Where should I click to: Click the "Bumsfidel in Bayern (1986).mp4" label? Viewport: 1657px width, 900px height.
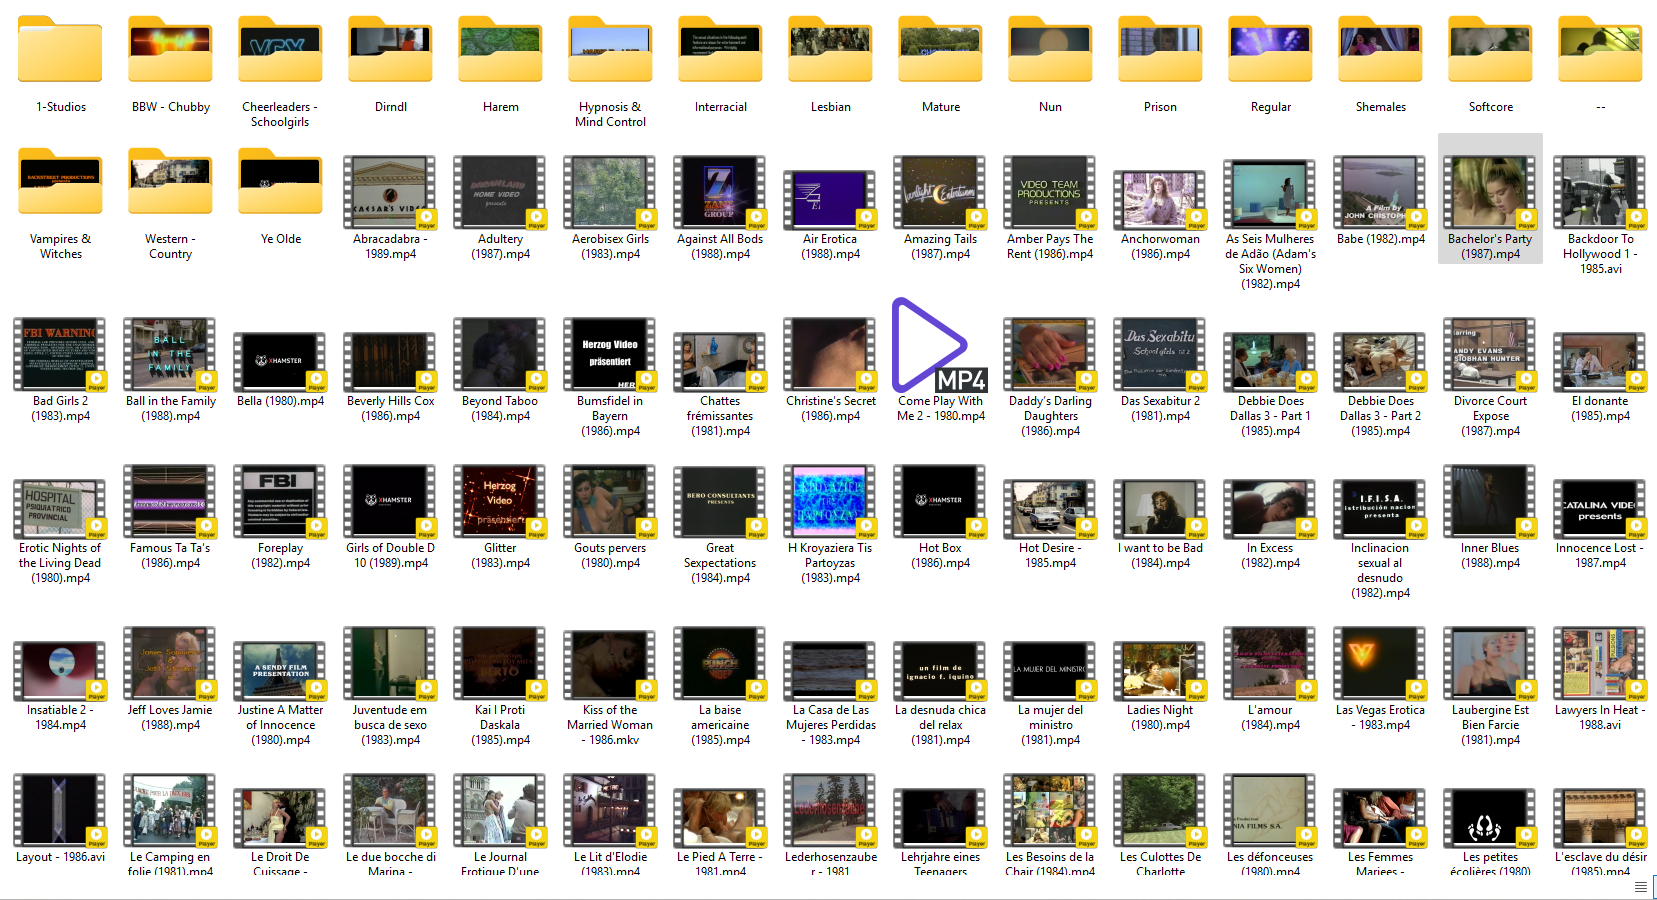click(x=610, y=416)
